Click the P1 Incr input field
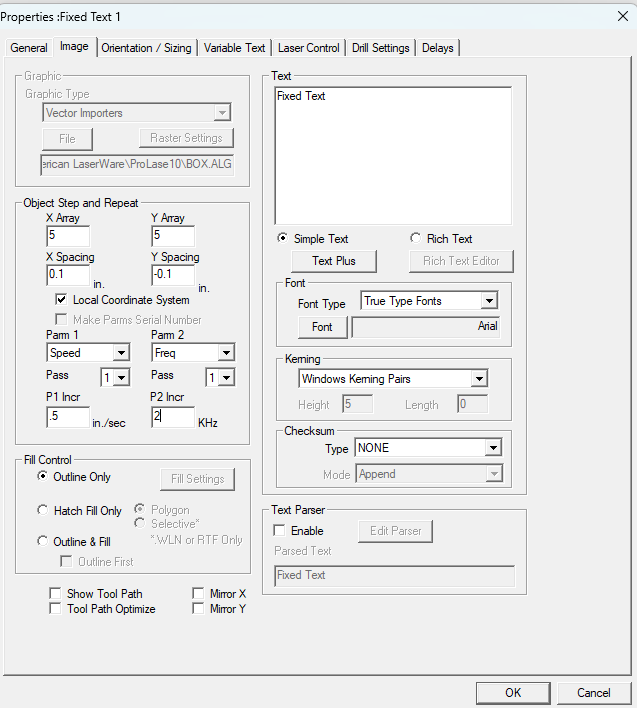The height and width of the screenshot is (708, 637). click(68, 417)
